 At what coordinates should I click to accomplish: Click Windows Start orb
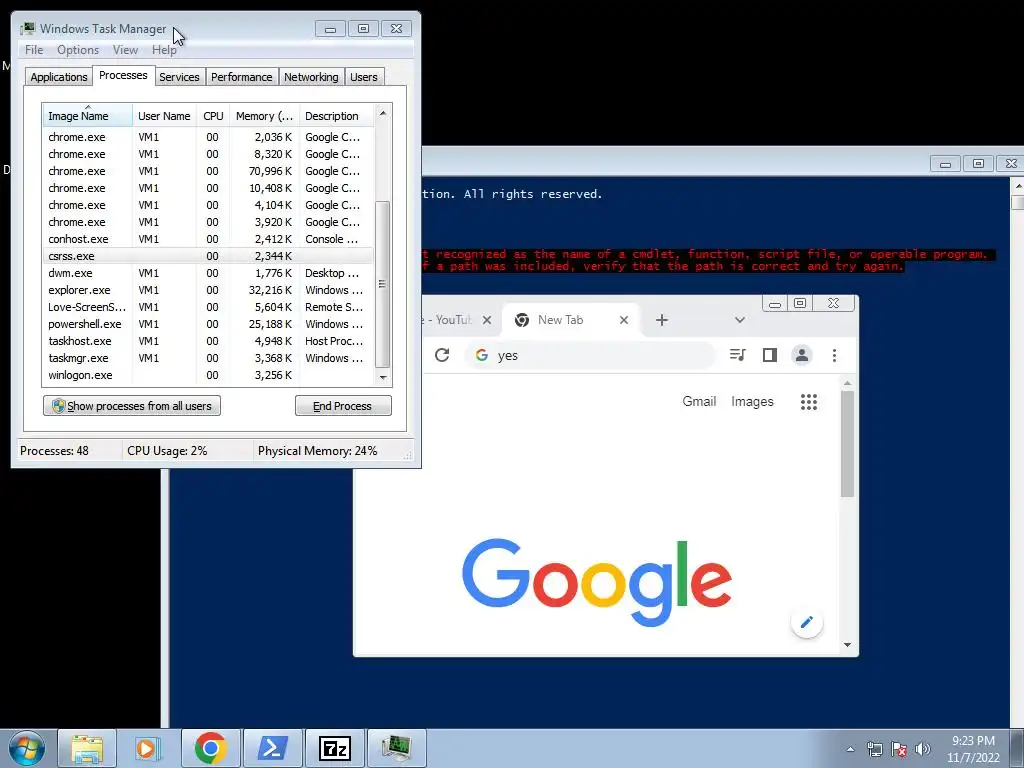pyautogui.click(x=27, y=748)
